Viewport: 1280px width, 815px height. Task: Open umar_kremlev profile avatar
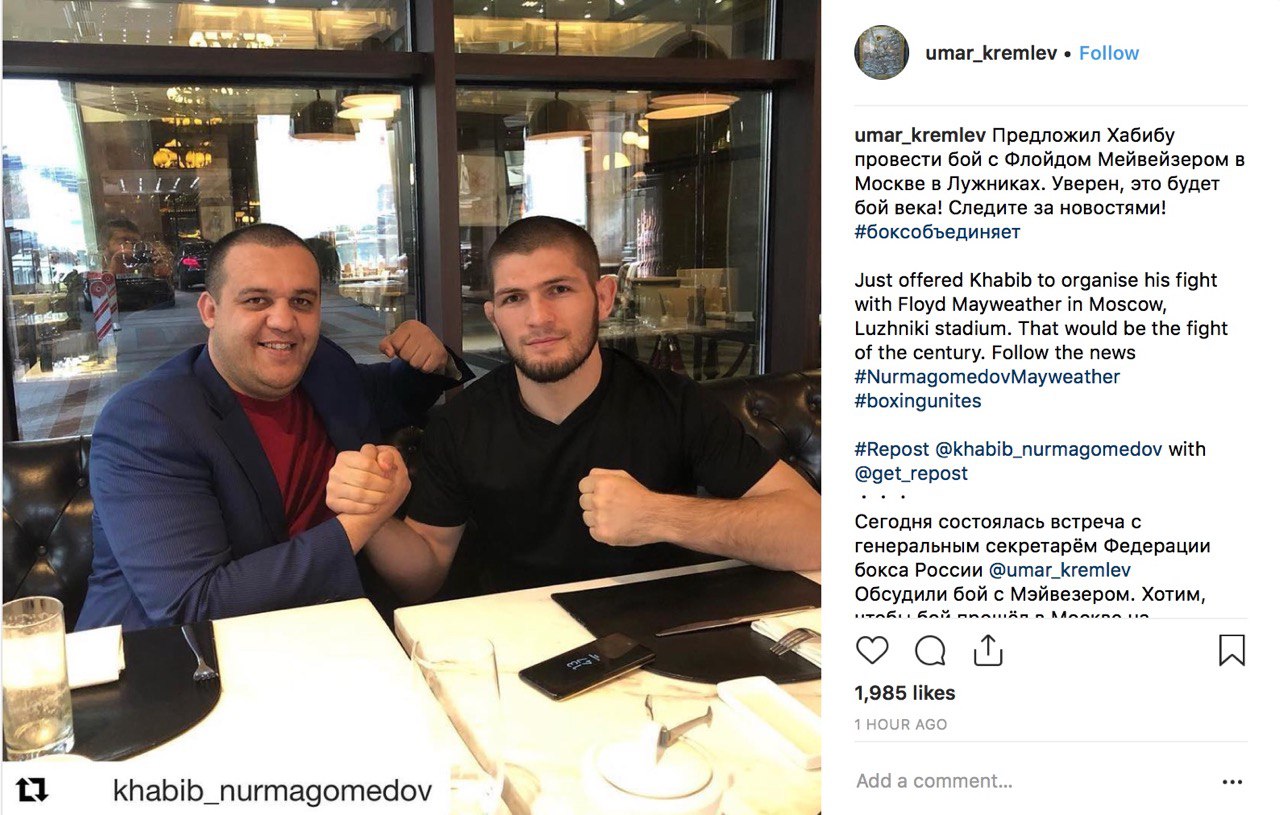pyautogui.click(x=881, y=53)
